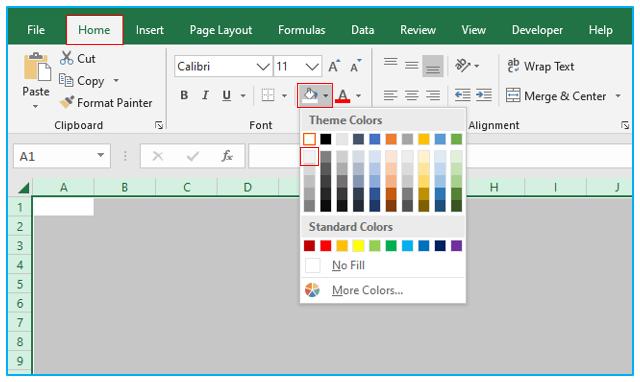Click the Insert Function fx icon
Viewport: 640px width, 382px height.
(x=227, y=156)
